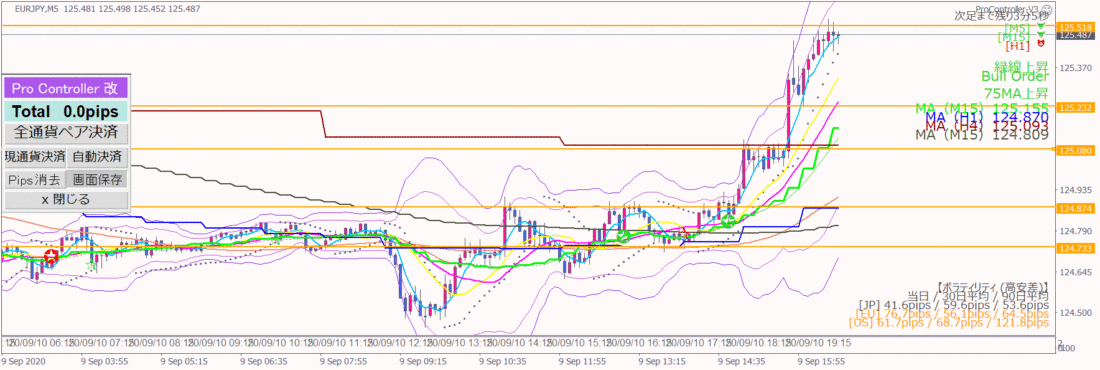
Task: Select the 124.874 orange price label
Action: [1075, 208]
